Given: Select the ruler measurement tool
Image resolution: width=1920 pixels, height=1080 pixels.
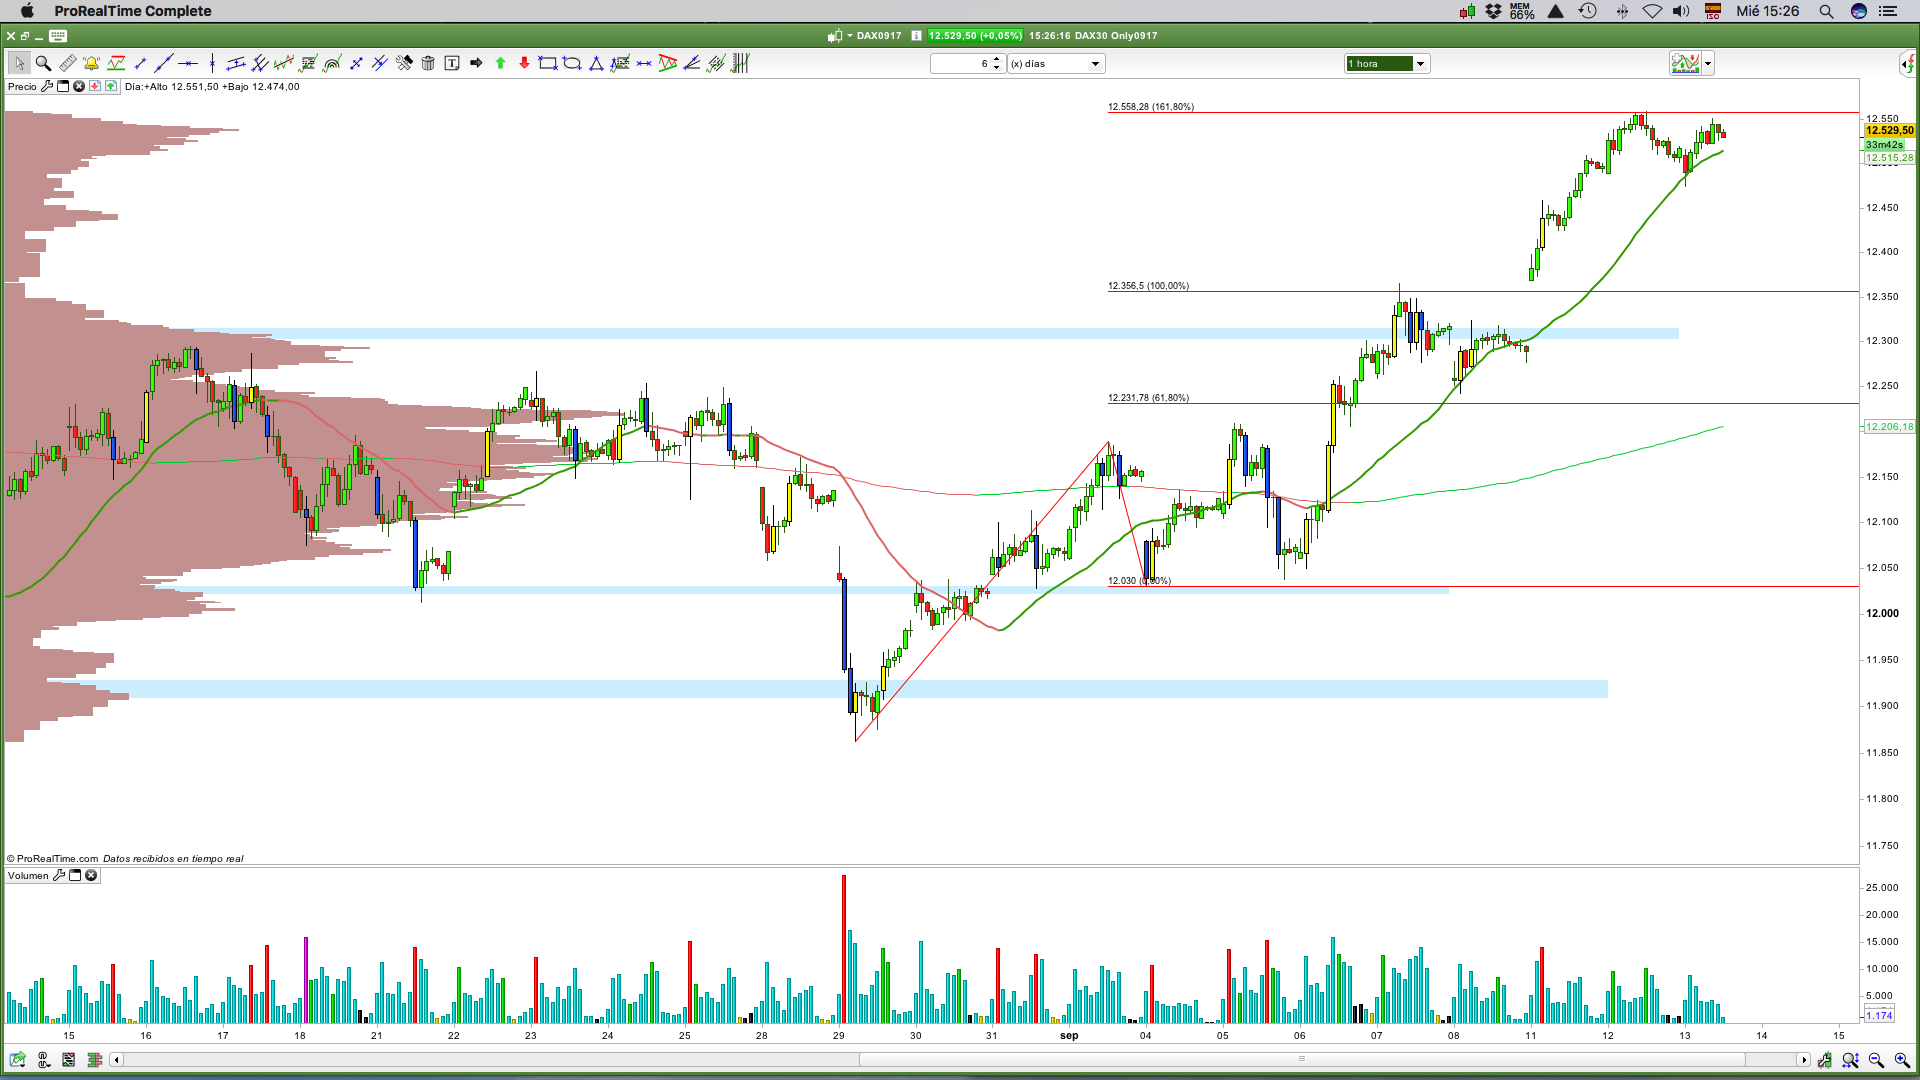Looking at the screenshot, I should 67,63.
